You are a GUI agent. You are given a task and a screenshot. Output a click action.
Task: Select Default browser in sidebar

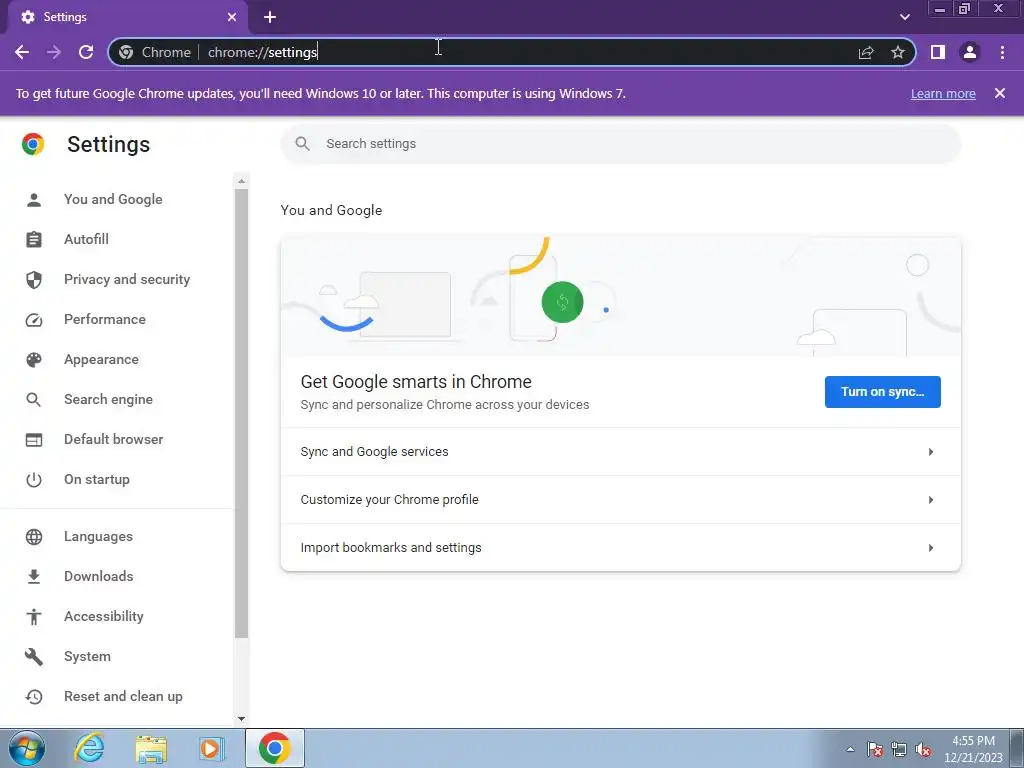coord(114,440)
